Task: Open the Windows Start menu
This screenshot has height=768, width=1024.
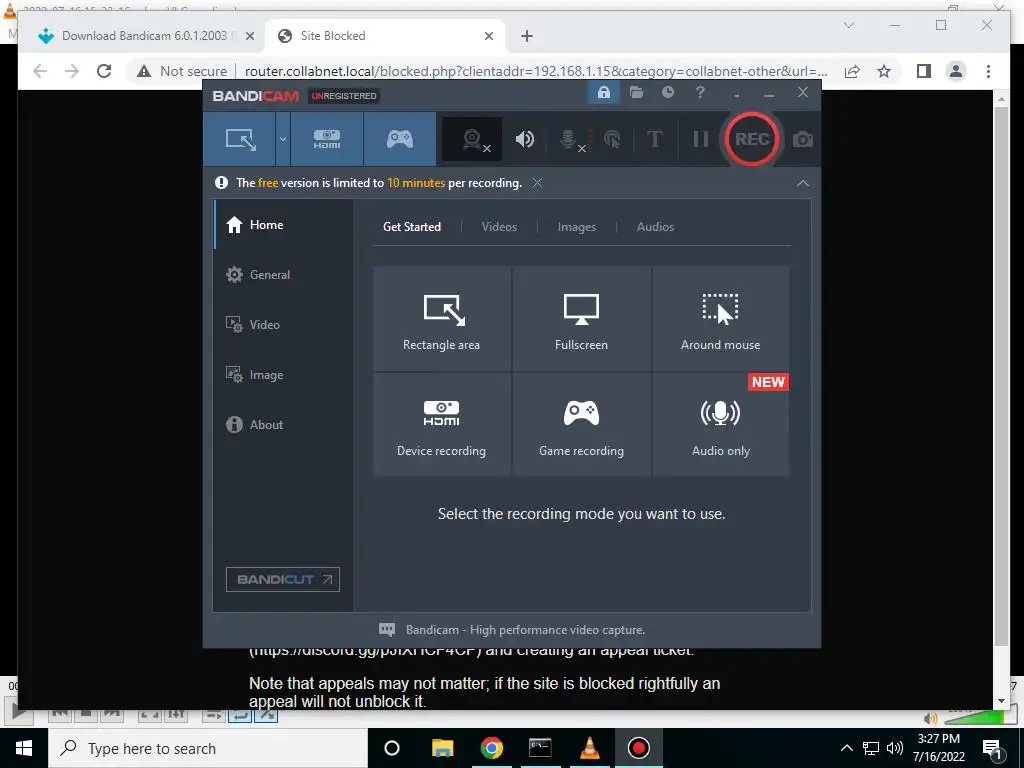Action: (24, 748)
